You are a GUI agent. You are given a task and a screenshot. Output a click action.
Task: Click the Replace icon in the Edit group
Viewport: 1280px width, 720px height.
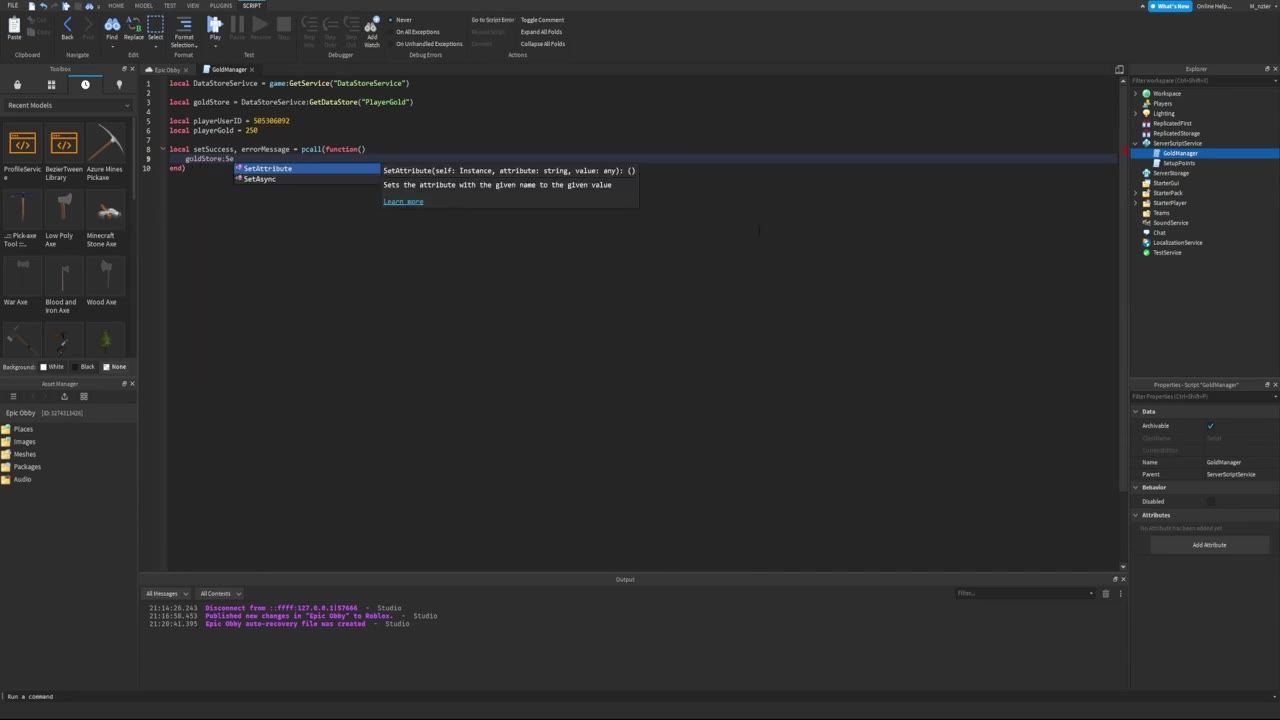pos(134,24)
